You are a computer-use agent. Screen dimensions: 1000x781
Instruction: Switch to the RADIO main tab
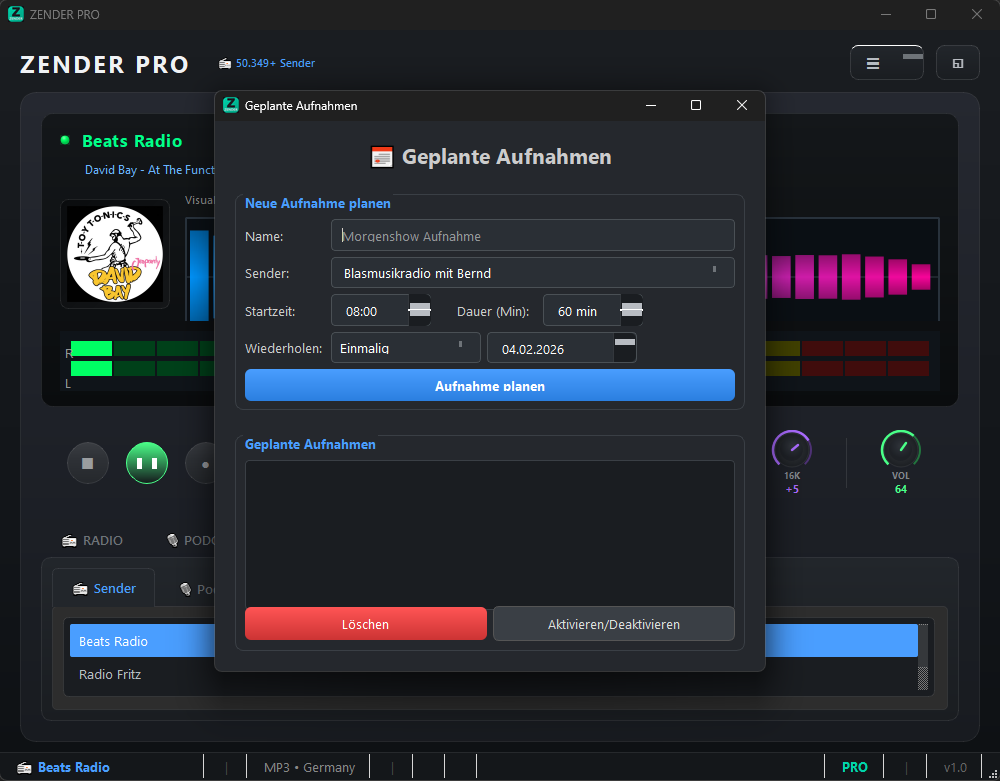92,541
